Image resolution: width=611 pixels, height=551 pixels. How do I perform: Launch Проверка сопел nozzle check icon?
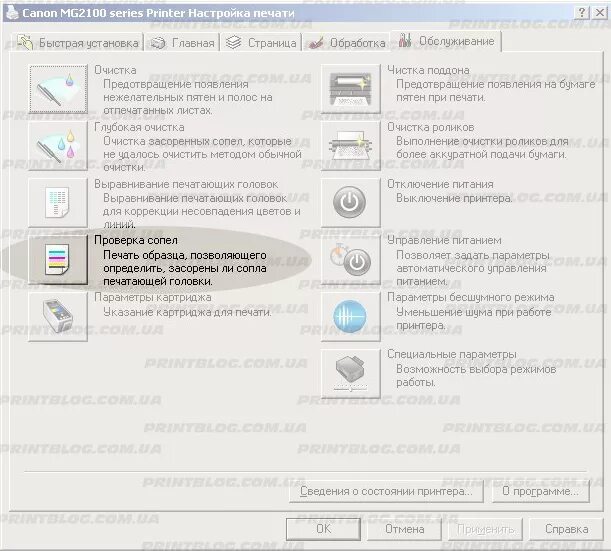coord(58,260)
